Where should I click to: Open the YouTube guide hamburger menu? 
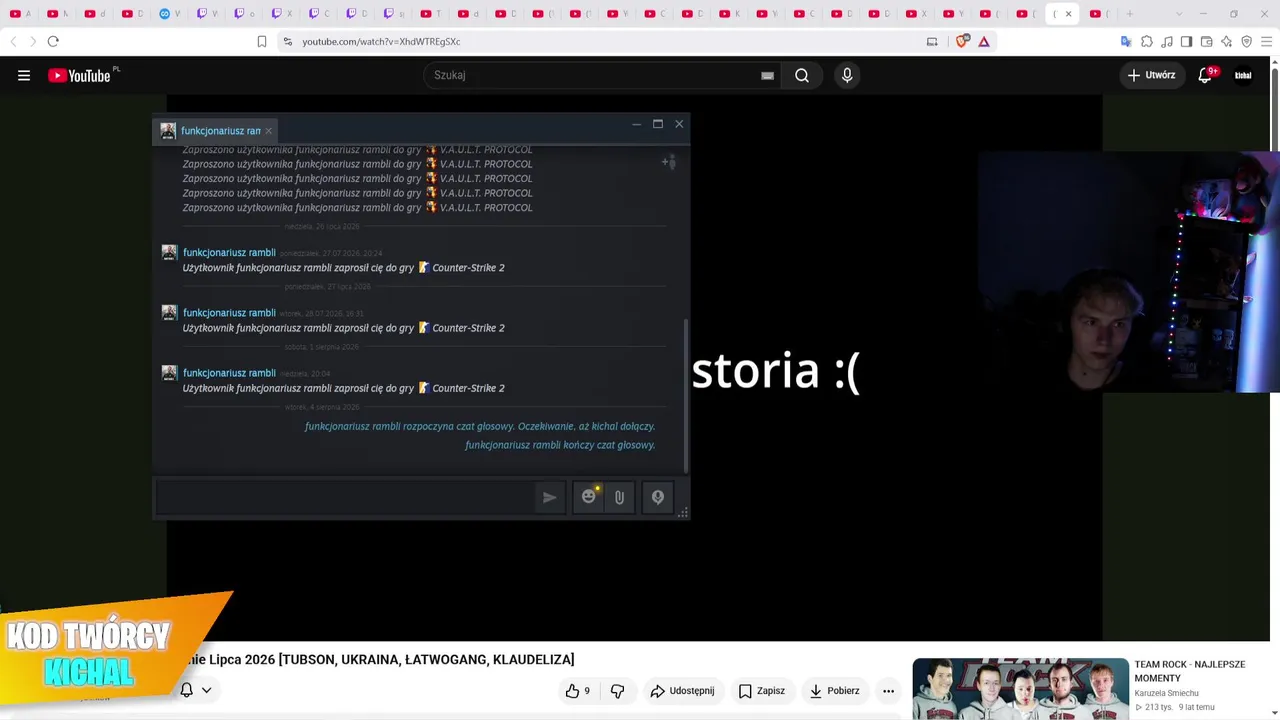(x=24, y=75)
